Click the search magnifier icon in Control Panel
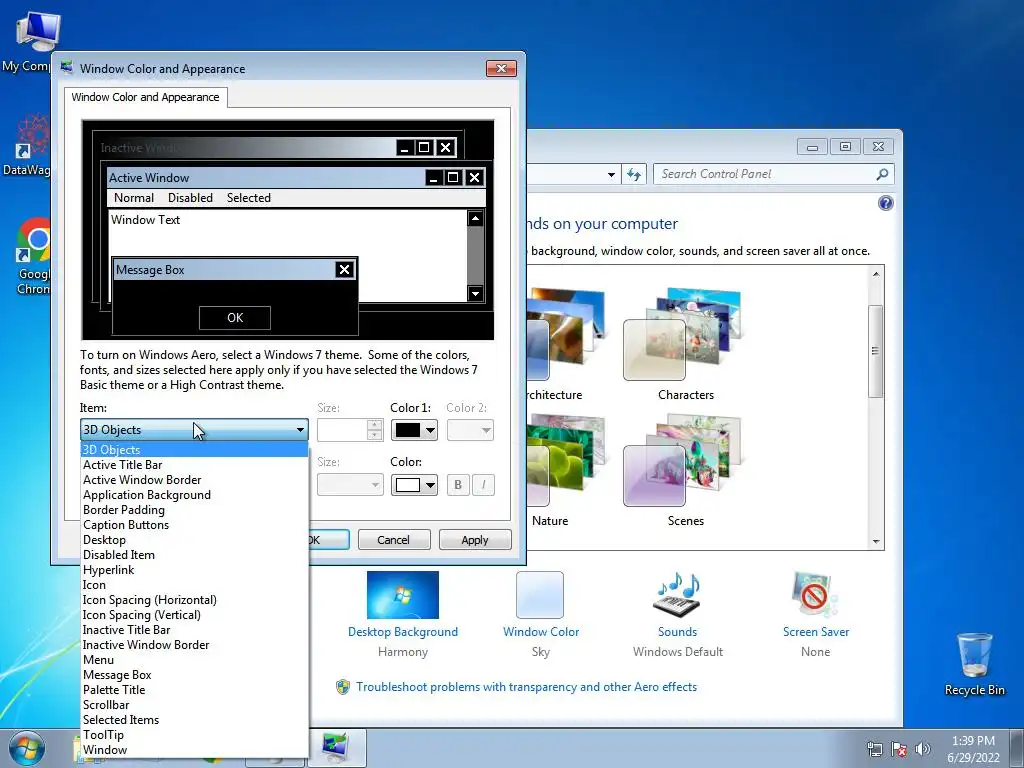The image size is (1024, 768). pyautogui.click(x=882, y=174)
